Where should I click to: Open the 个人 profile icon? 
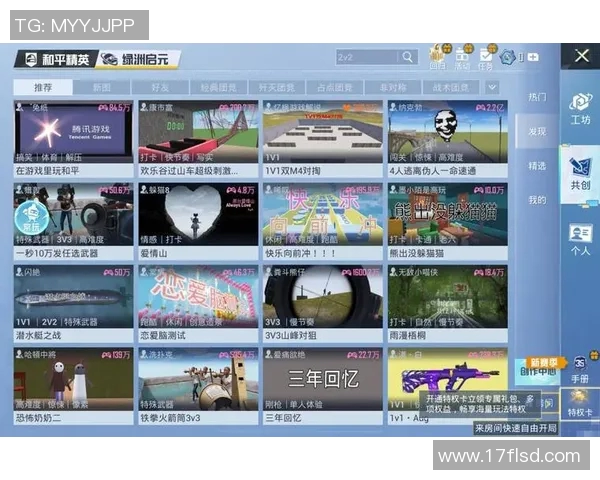(580, 240)
